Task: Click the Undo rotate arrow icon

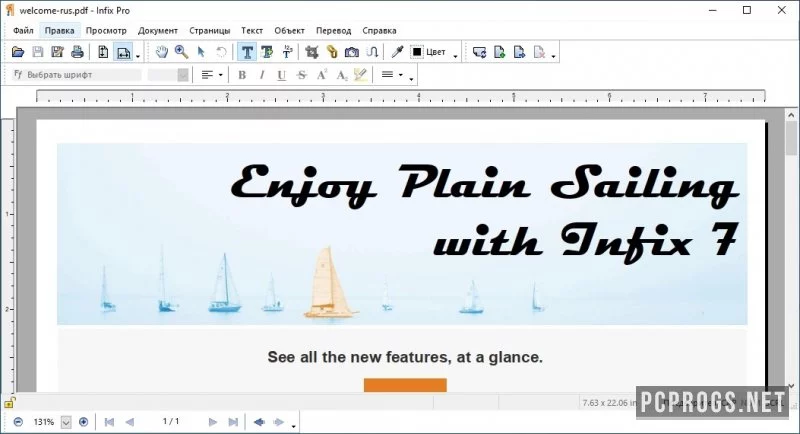Action: click(x=221, y=52)
